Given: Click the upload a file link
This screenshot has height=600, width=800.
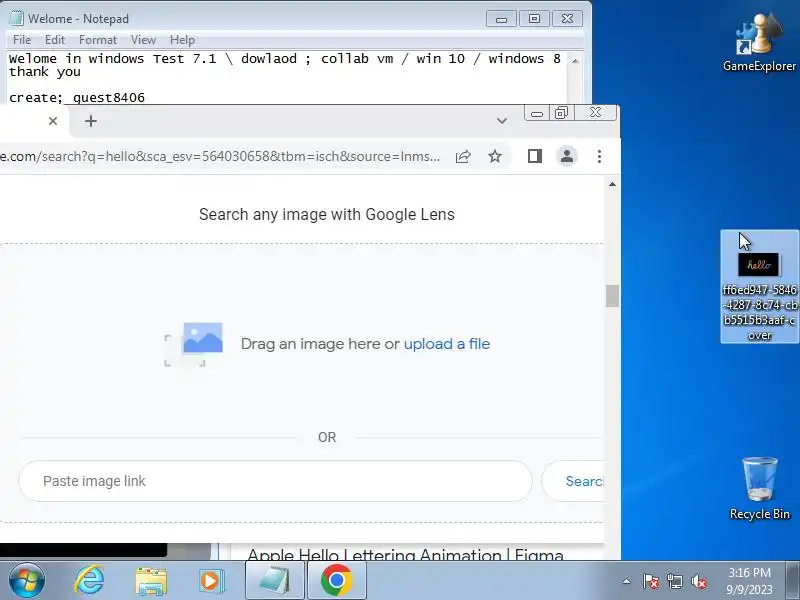Looking at the screenshot, I should point(446,344).
